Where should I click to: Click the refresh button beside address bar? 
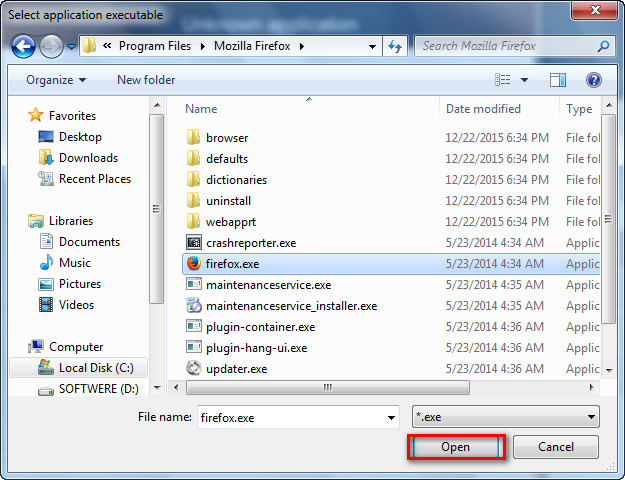click(395, 46)
